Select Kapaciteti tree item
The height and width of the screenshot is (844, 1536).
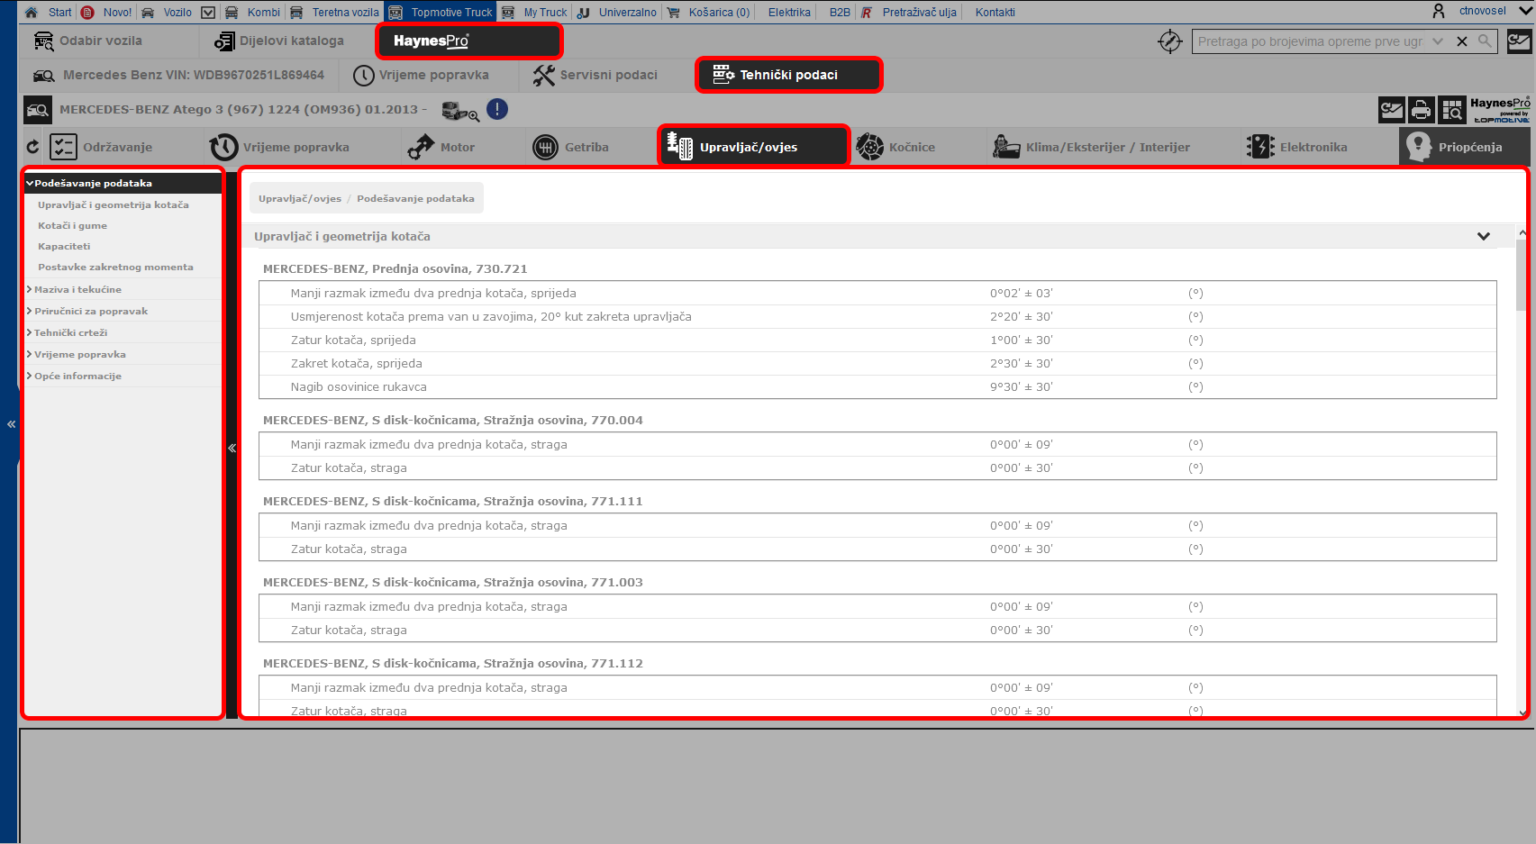pyautogui.click(x=64, y=246)
